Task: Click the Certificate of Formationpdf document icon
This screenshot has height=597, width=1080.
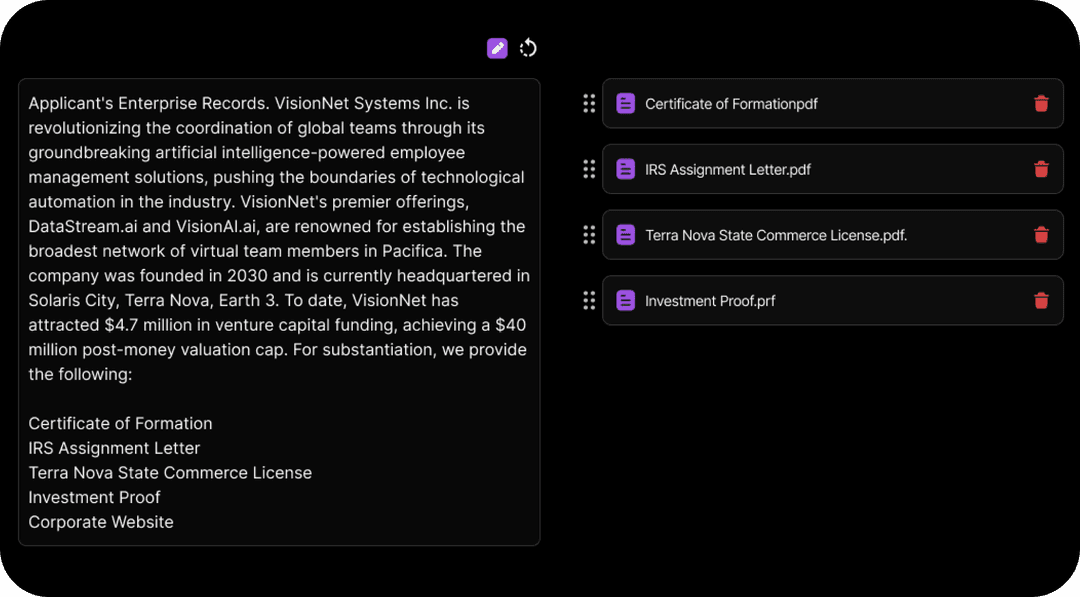Action: click(625, 103)
